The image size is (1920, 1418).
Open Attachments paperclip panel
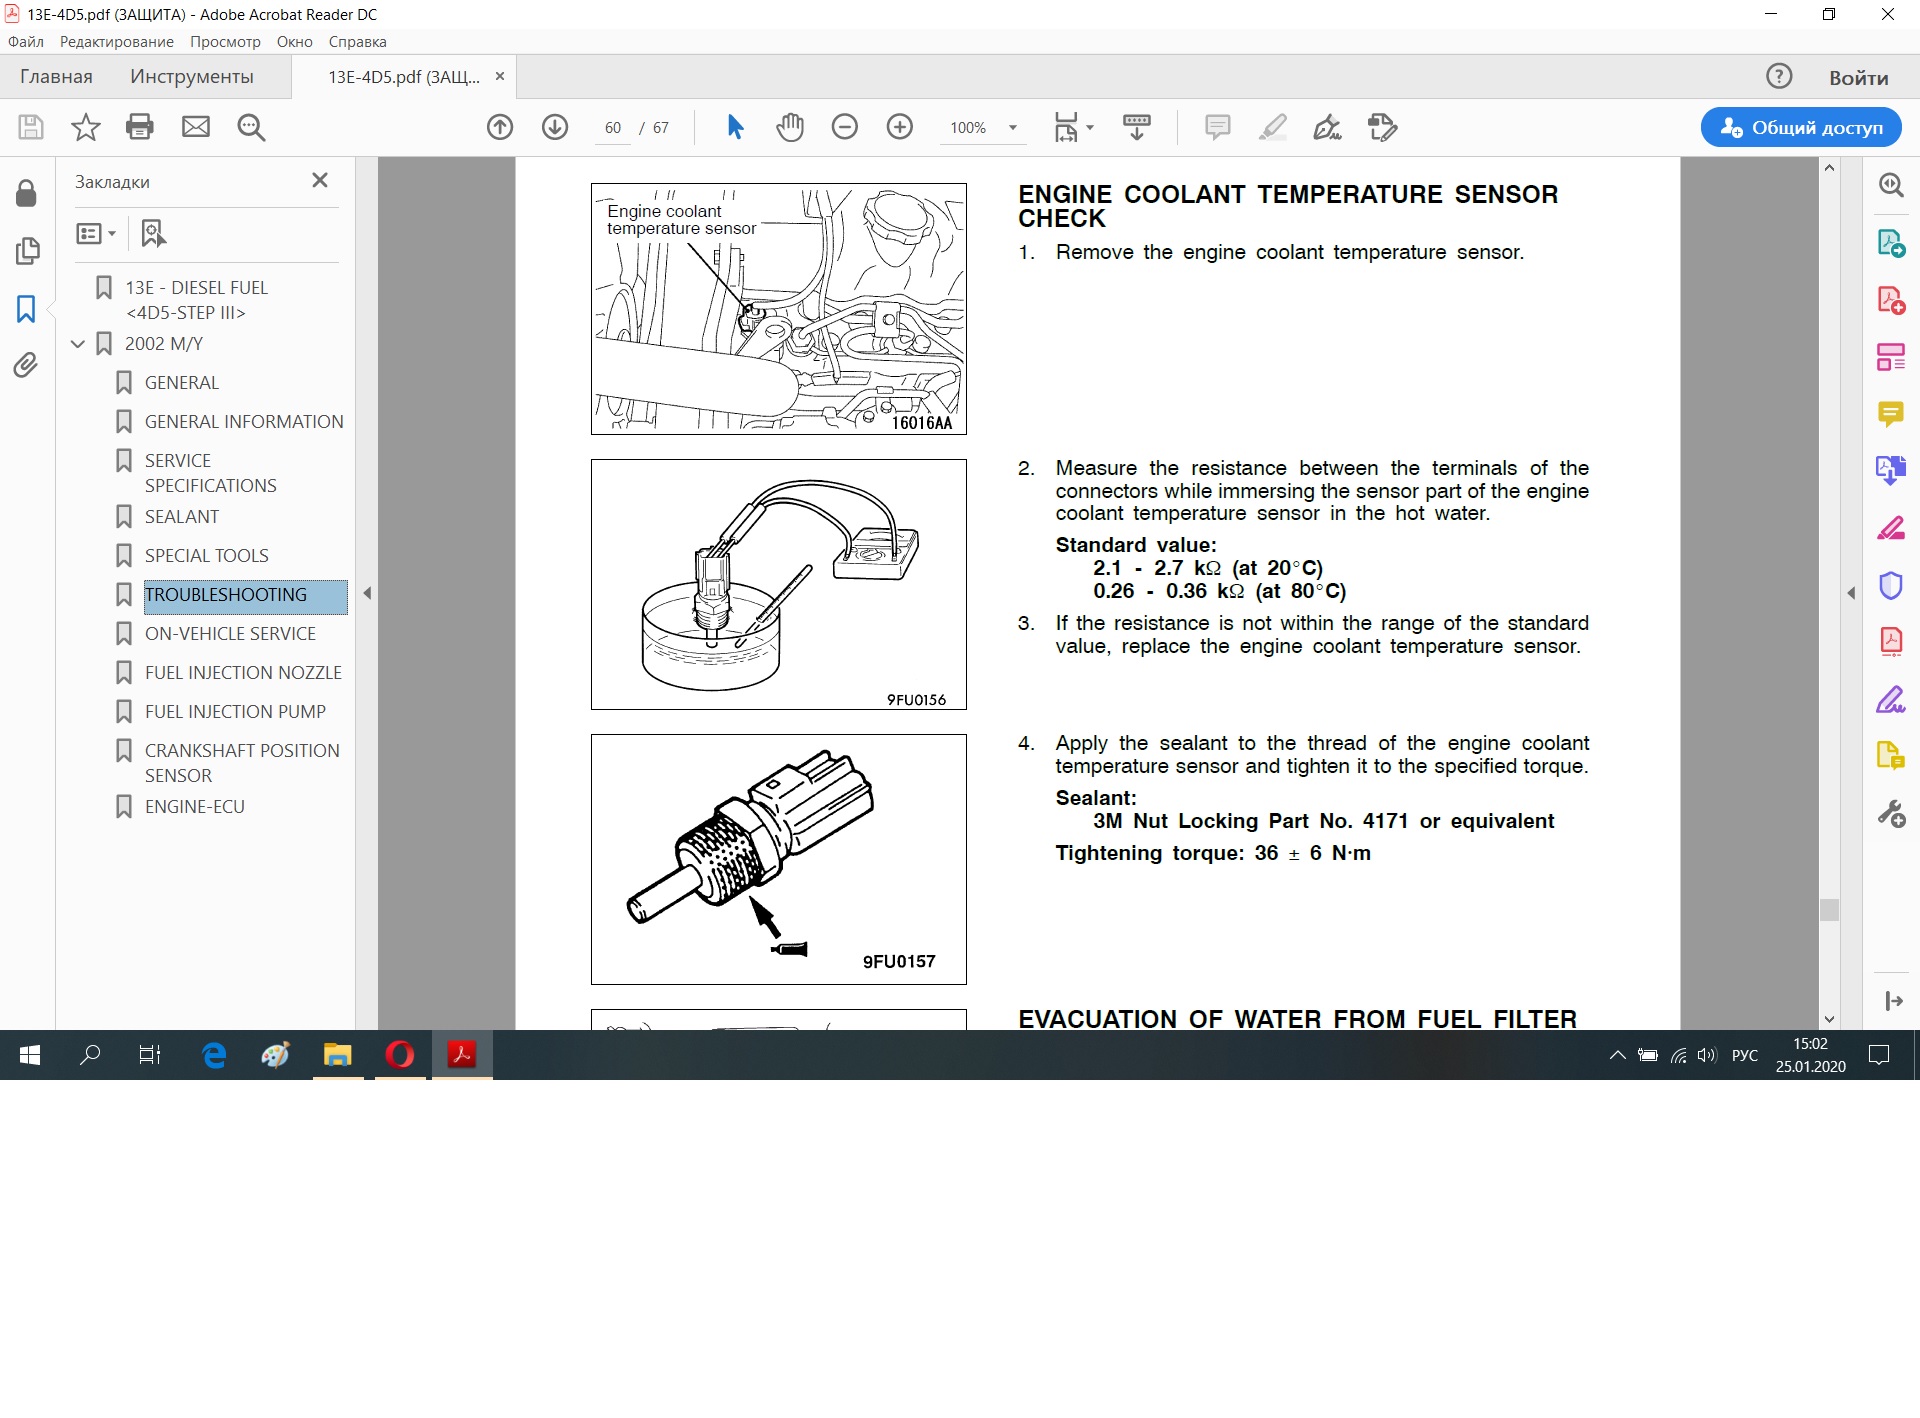(x=26, y=365)
